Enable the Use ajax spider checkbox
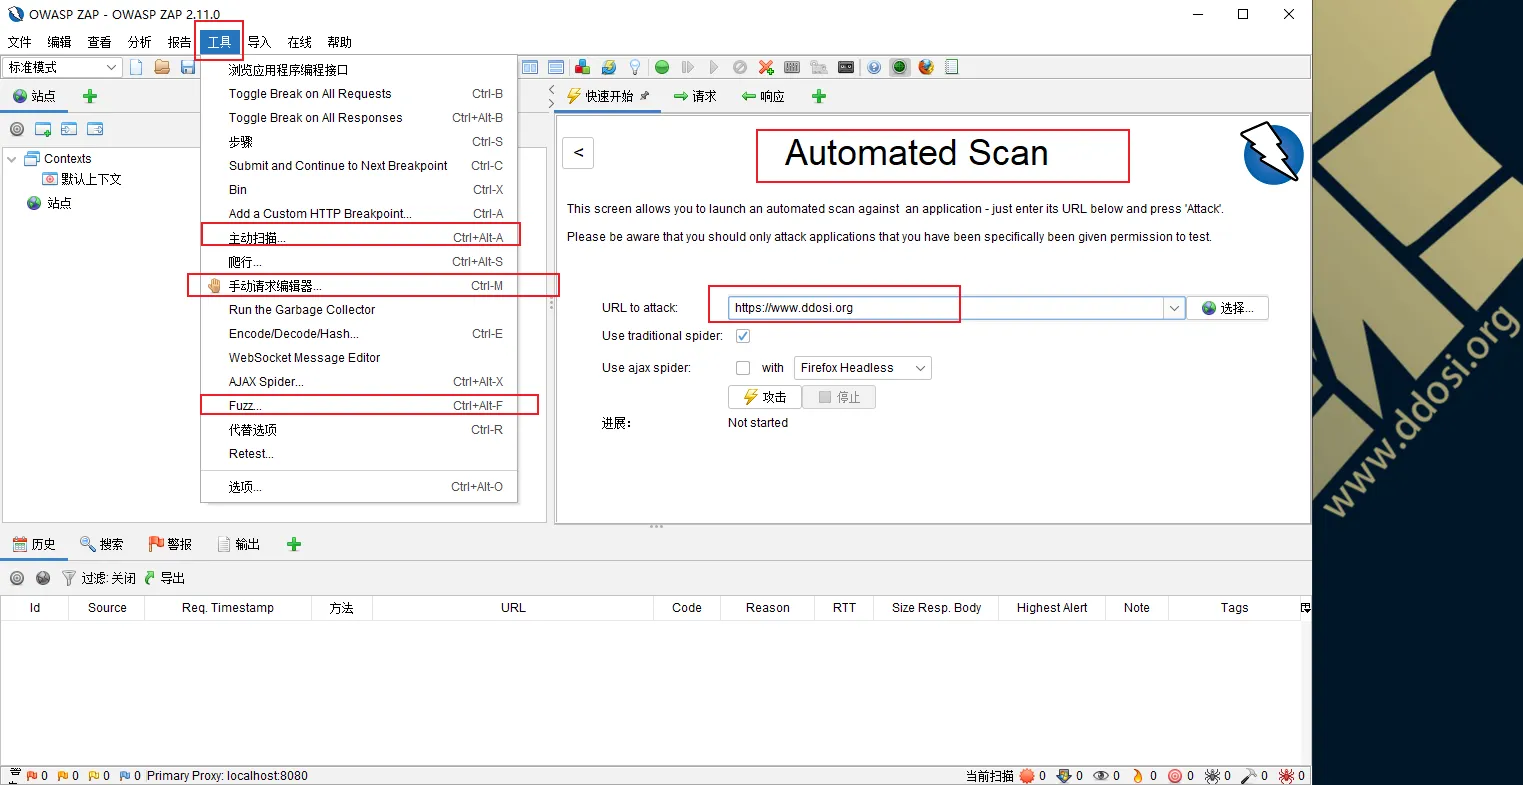The height and width of the screenshot is (785, 1523). [x=743, y=368]
